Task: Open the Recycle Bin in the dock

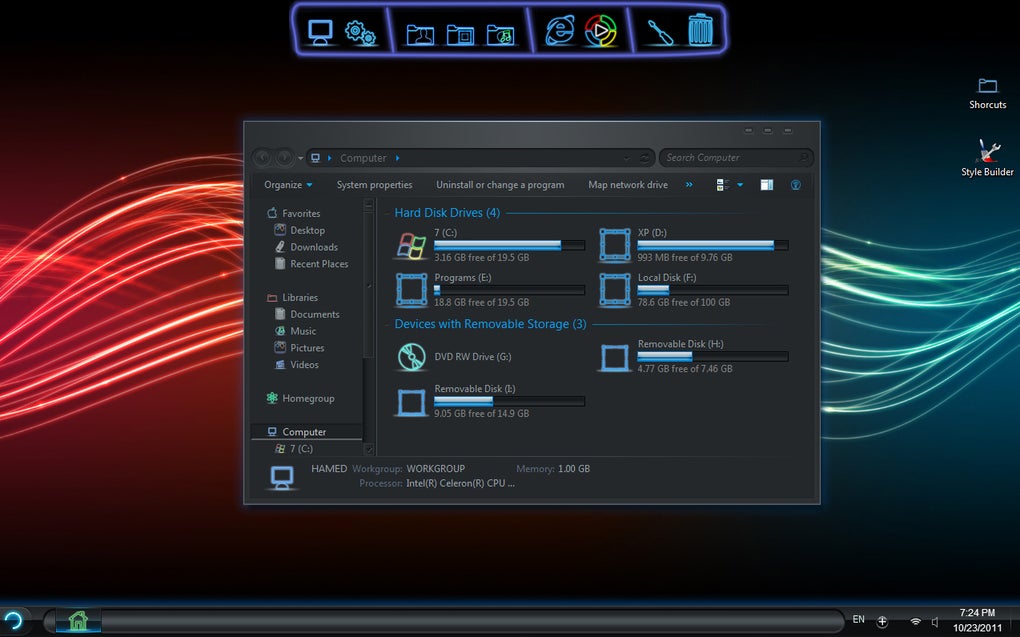Action: 700,31
